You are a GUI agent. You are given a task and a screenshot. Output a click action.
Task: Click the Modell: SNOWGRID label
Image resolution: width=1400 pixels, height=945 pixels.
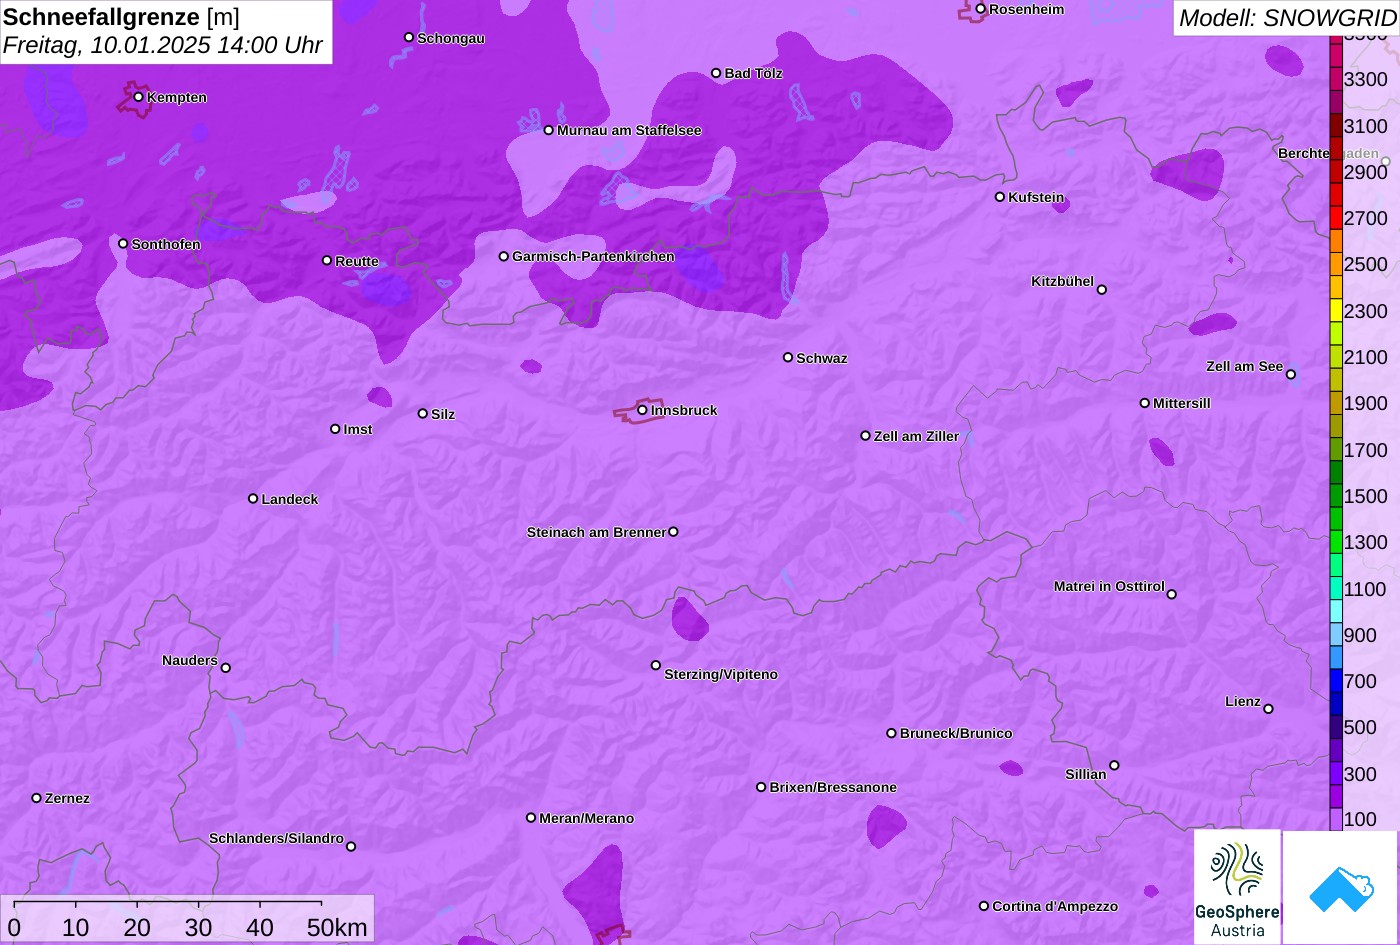1287,18
